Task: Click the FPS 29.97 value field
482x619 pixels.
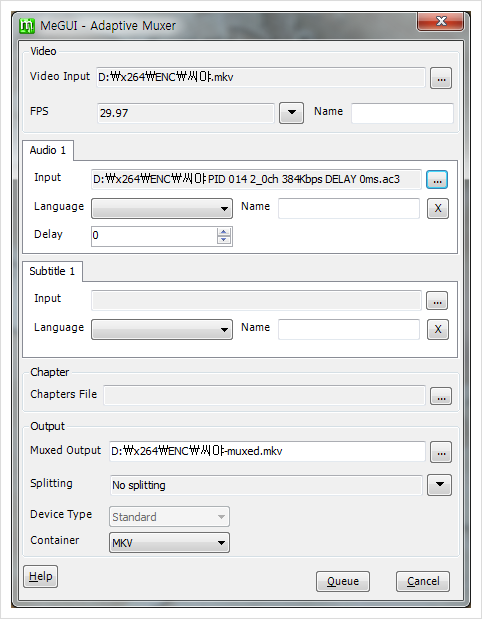Action: pos(186,113)
